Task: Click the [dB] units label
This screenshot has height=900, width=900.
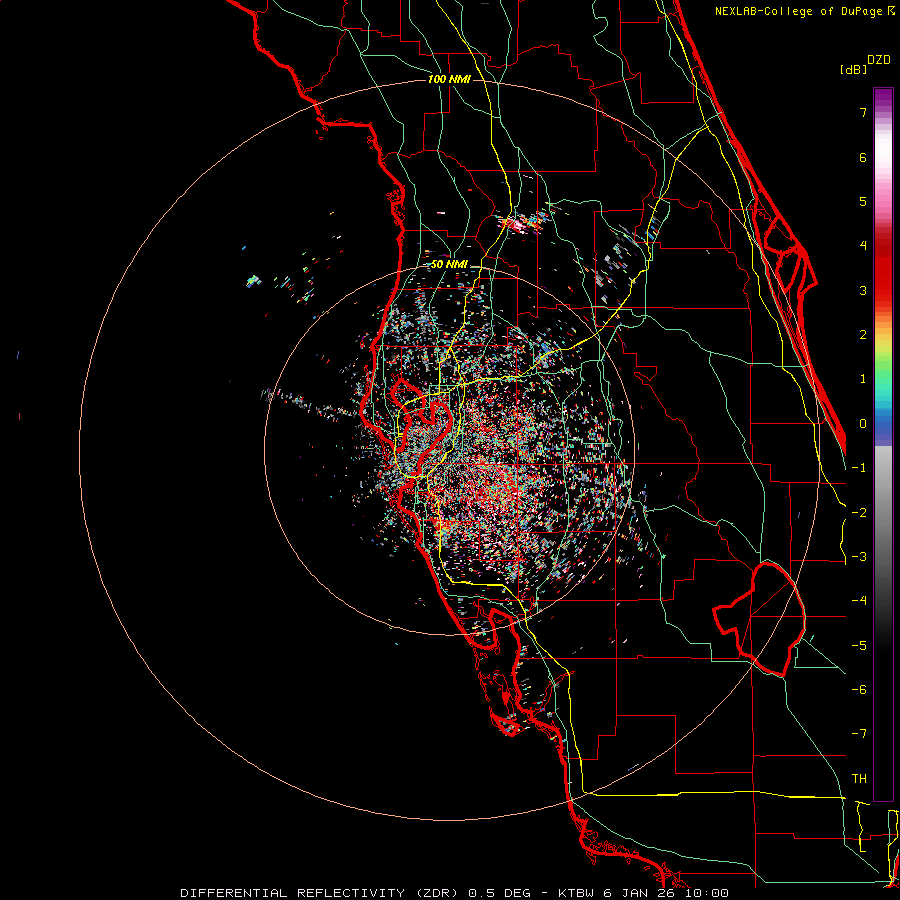Action: tap(853, 69)
